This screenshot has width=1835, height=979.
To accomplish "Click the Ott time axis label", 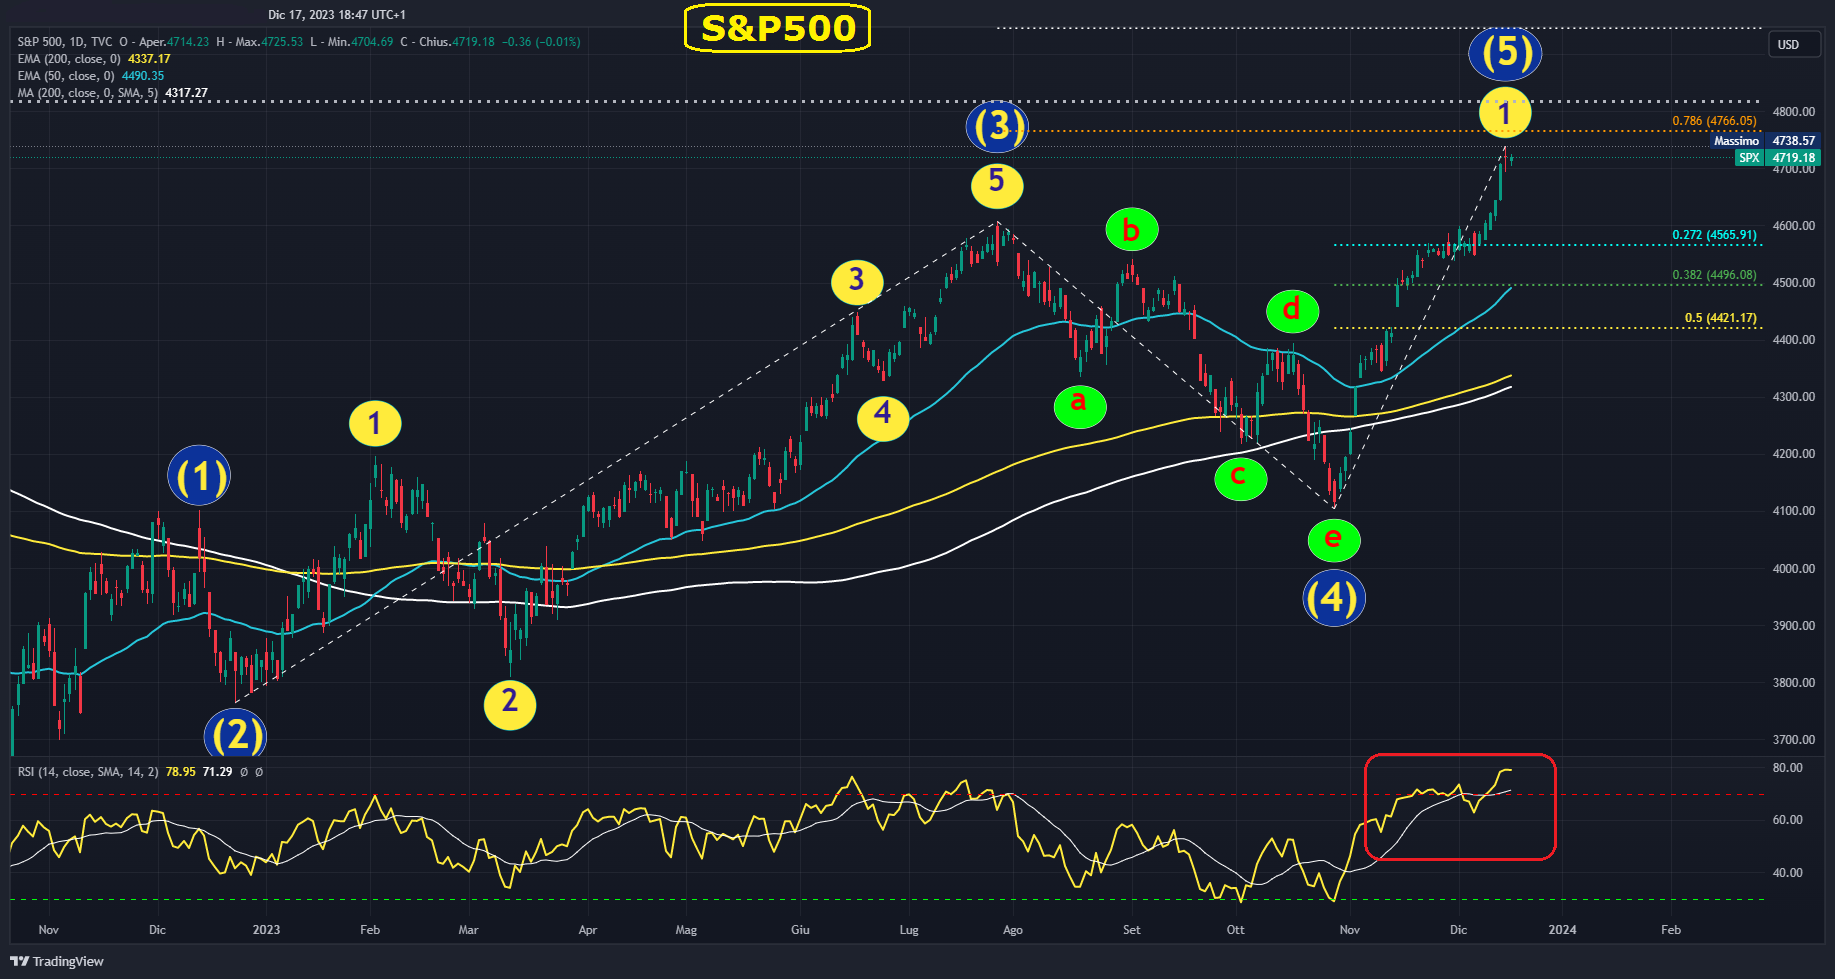I will (1236, 930).
